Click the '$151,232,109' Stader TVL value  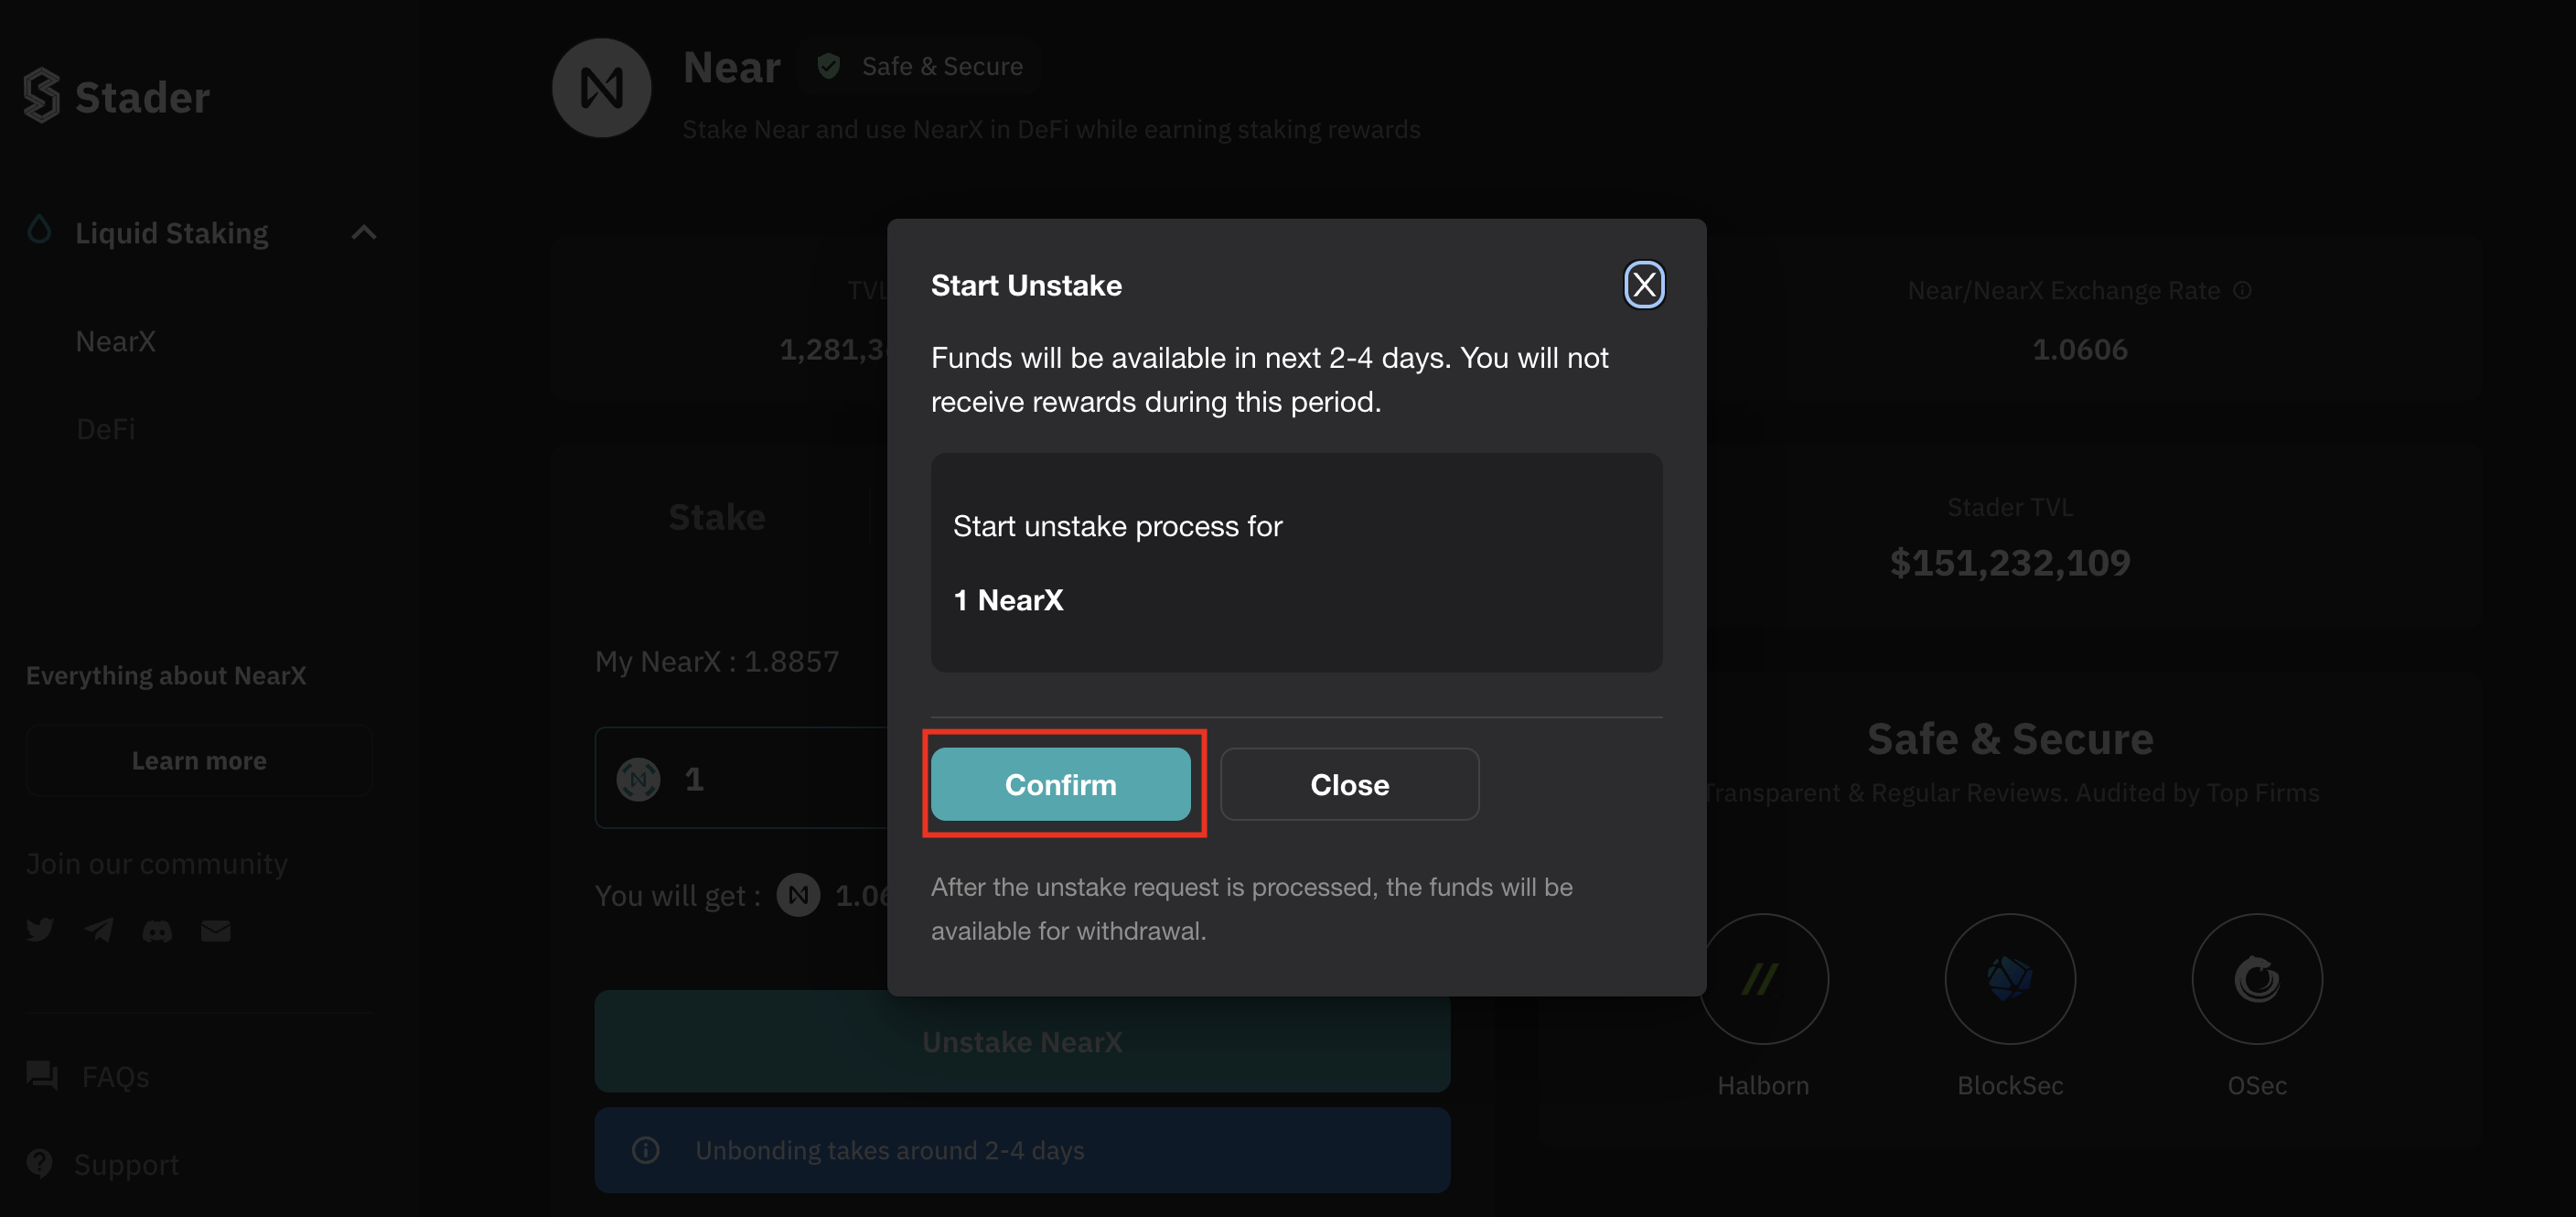2010,562
